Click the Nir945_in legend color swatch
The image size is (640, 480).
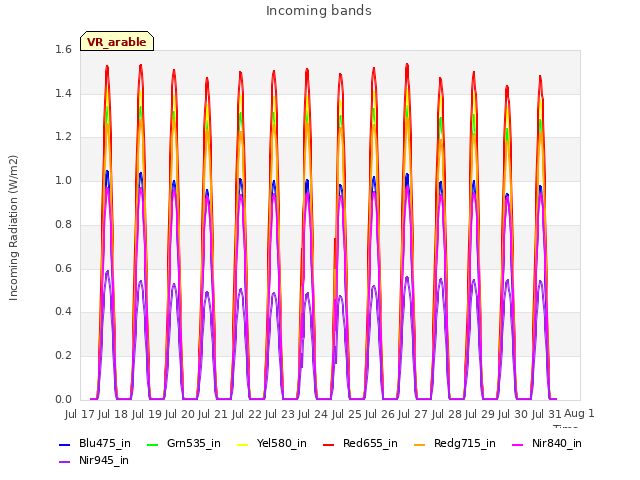[64, 462]
